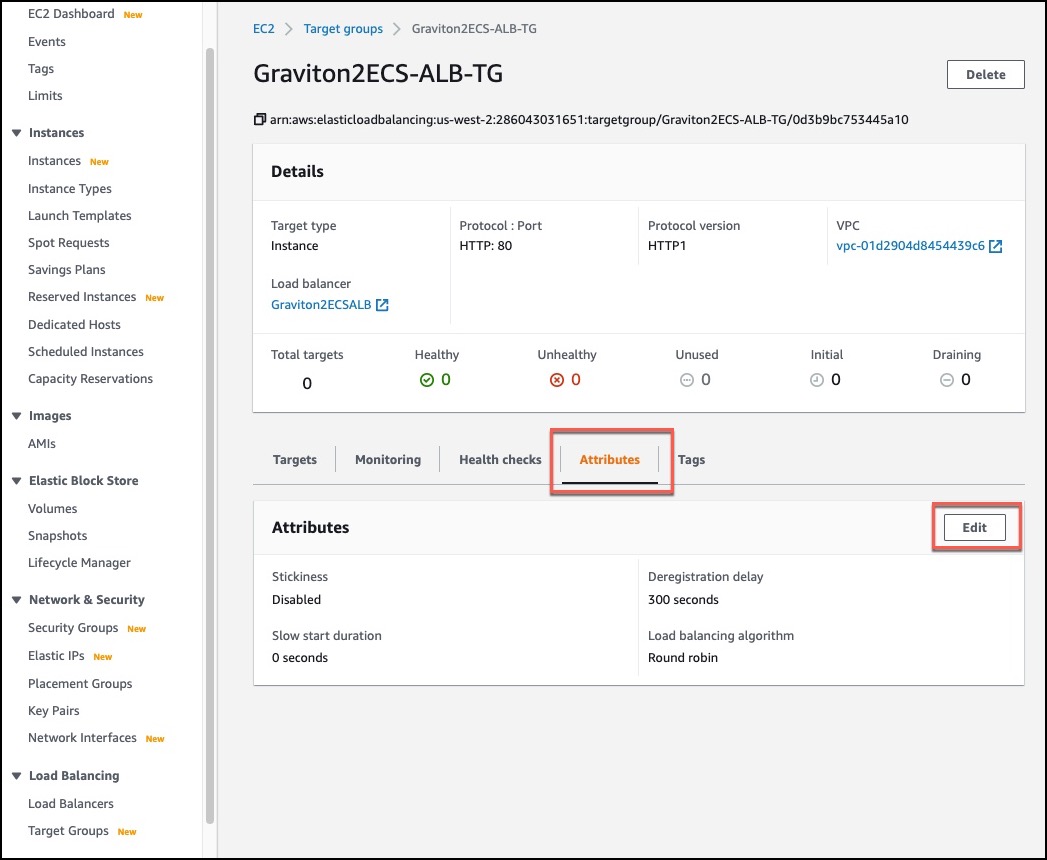
Task: Open Scheduled Instances in sidebar
Action: (85, 352)
